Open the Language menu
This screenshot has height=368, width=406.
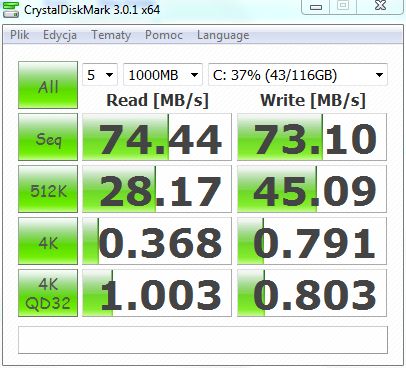point(223,35)
